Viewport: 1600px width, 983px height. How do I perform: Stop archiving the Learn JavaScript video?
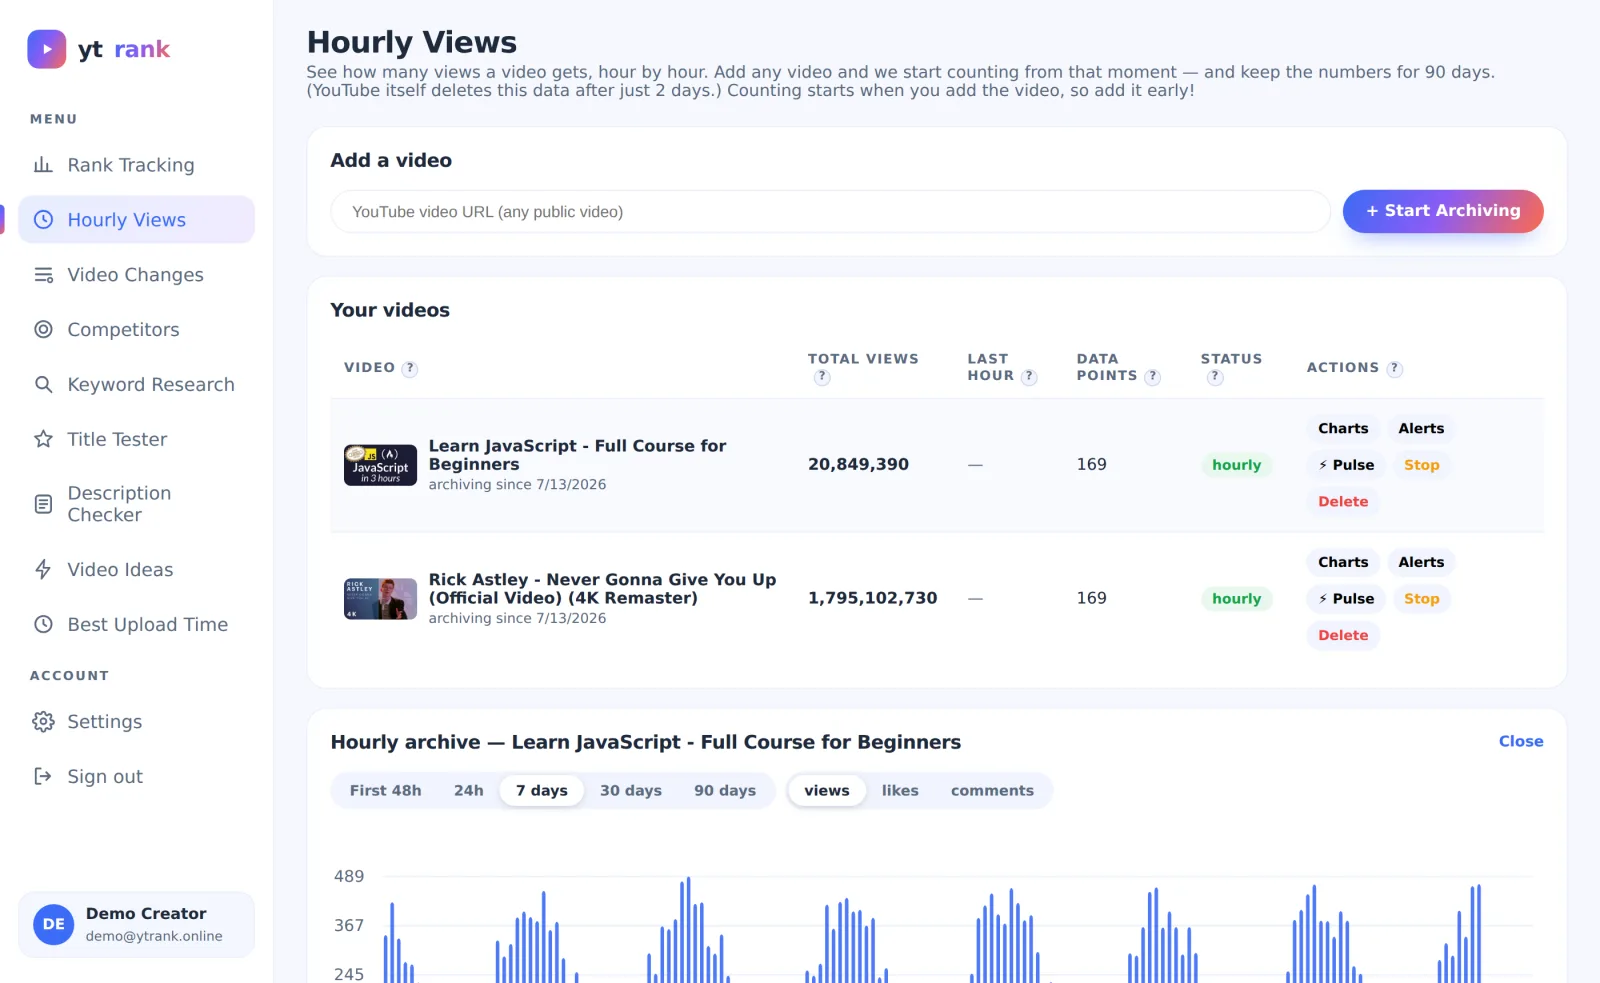tap(1421, 465)
